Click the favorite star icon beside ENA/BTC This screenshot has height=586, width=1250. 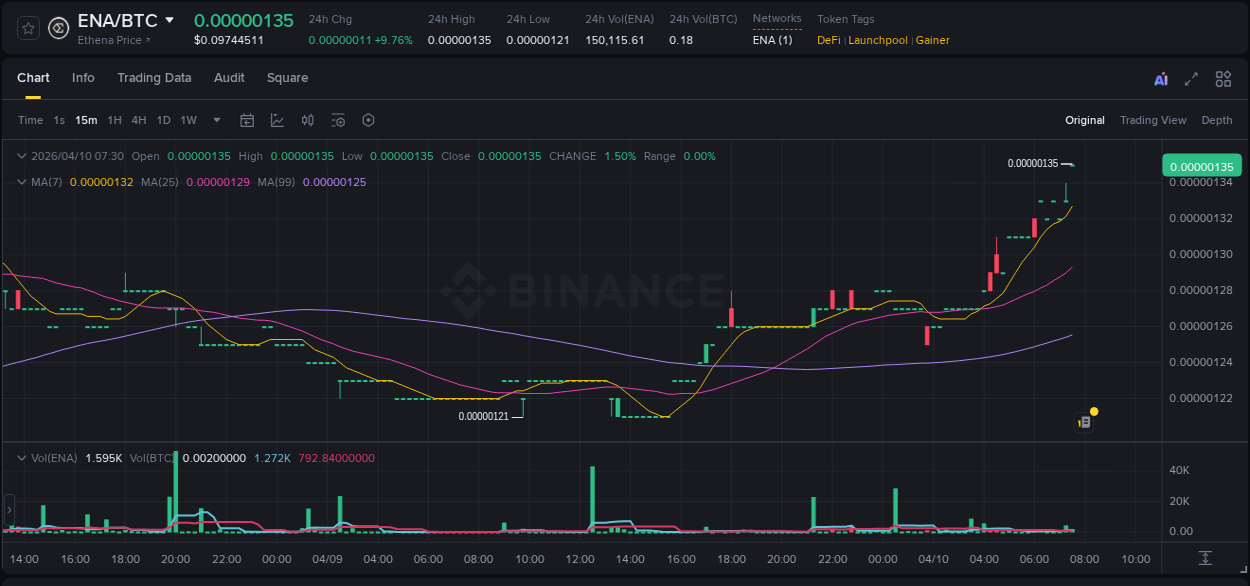pyautogui.click(x=27, y=28)
